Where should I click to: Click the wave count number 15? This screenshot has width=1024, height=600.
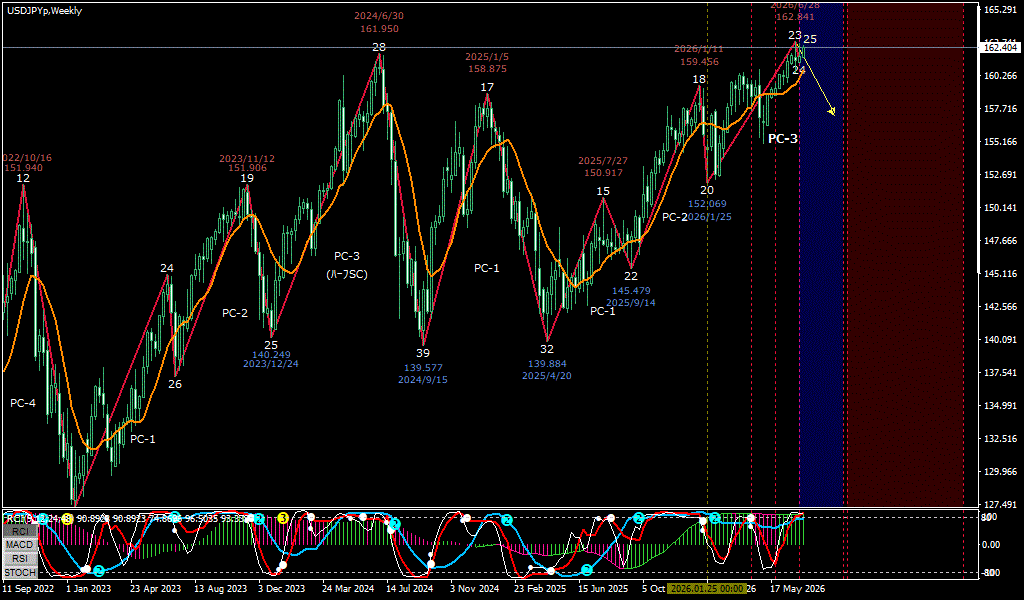603,191
